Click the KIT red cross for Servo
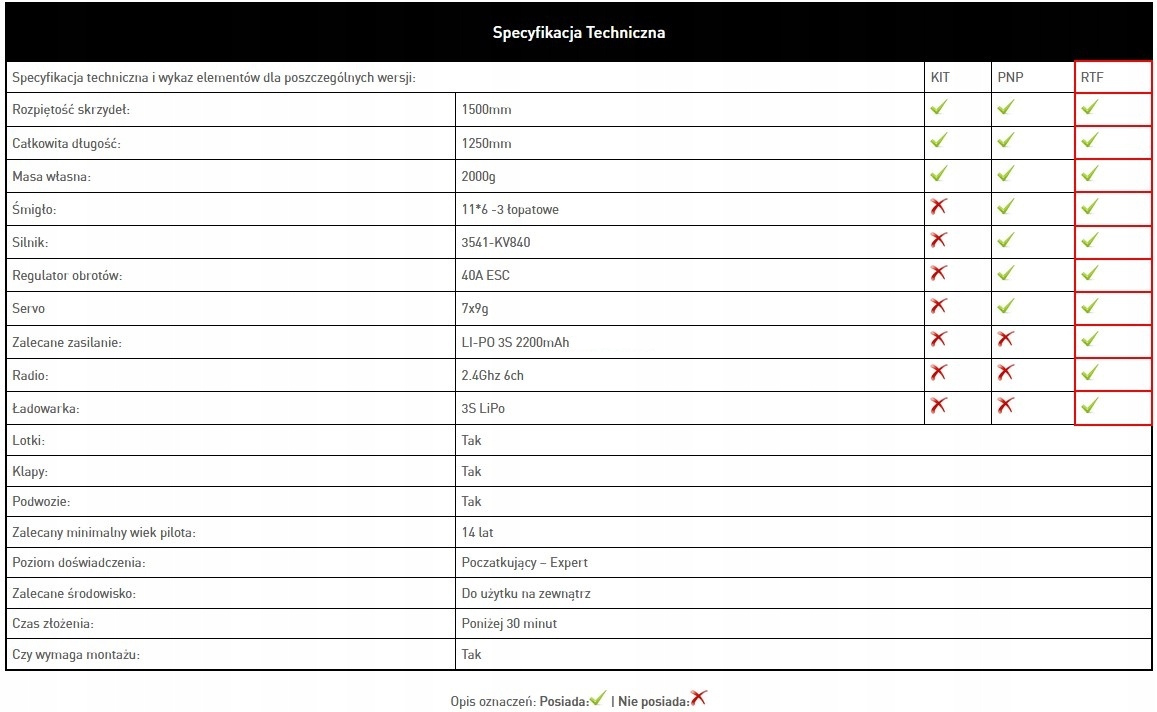Image resolution: width=1157 pixels, height=712 pixels. pos(938,306)
